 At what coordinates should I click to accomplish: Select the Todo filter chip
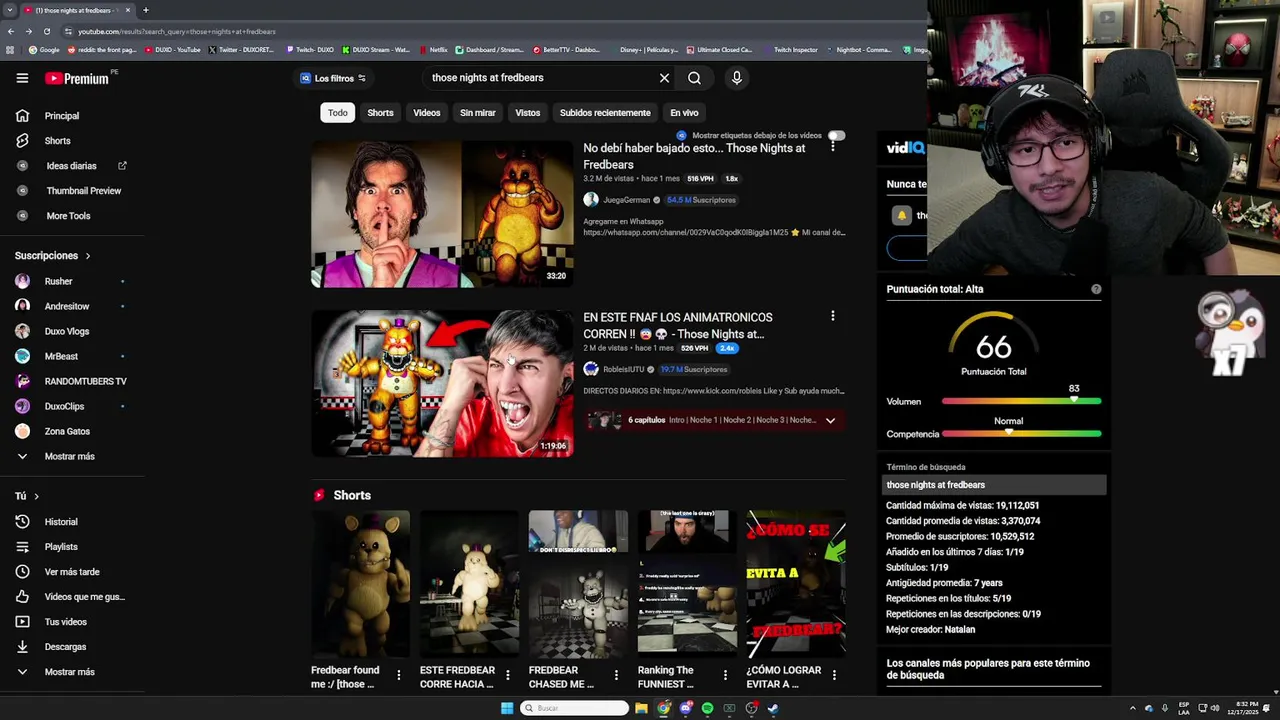click(x=338, y=113)
